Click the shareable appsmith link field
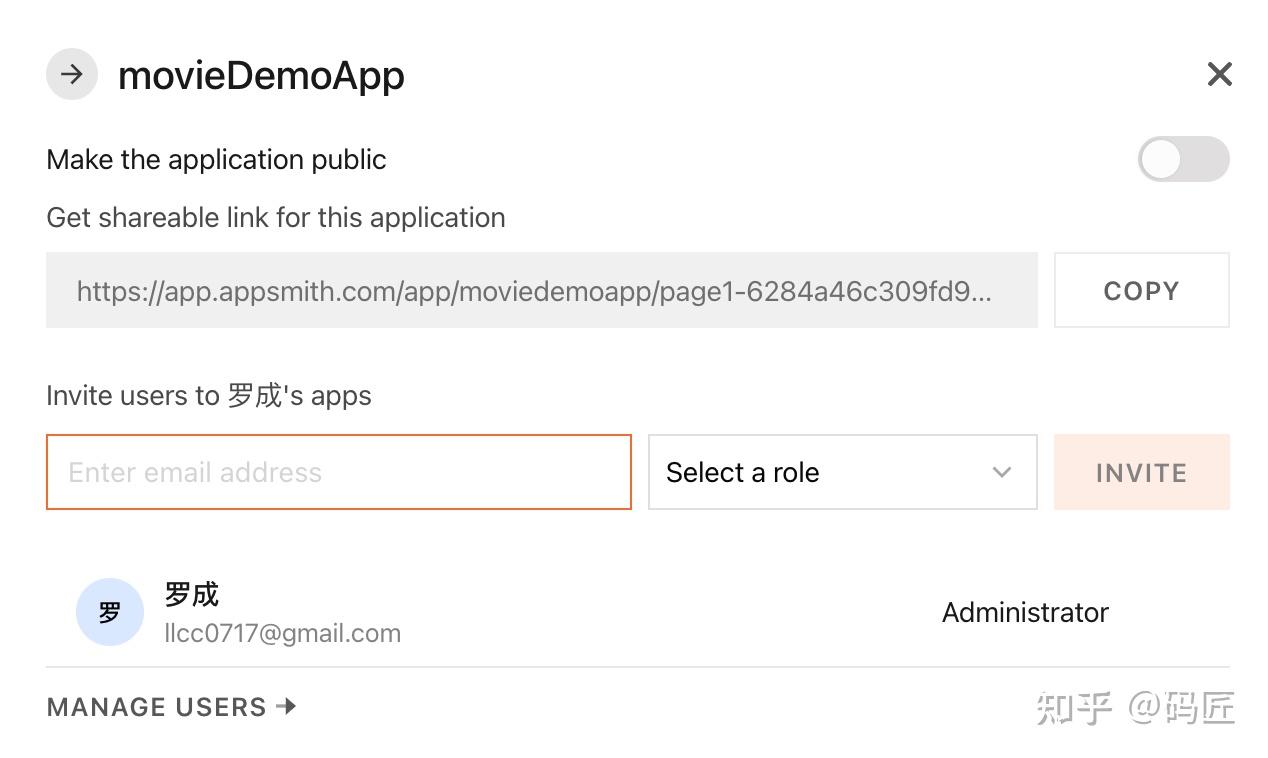1268x758 pixels. click(542, 290)
